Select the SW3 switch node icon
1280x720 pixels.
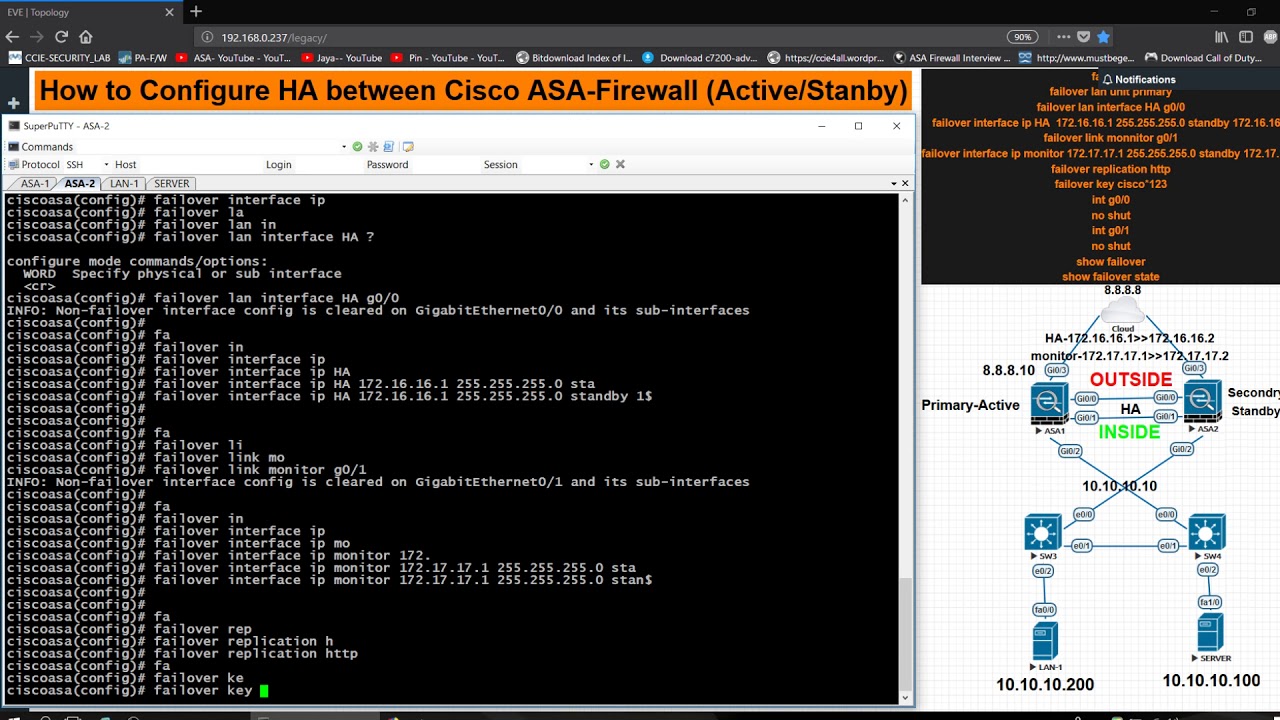point(1043,532)
